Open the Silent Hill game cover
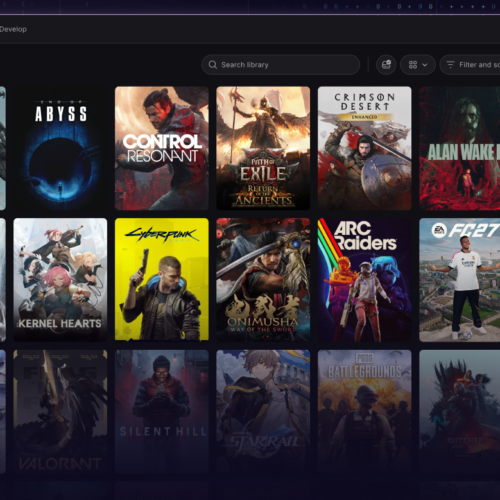The image size is (500, 500). pyautogui.click(x=162, y=412)
